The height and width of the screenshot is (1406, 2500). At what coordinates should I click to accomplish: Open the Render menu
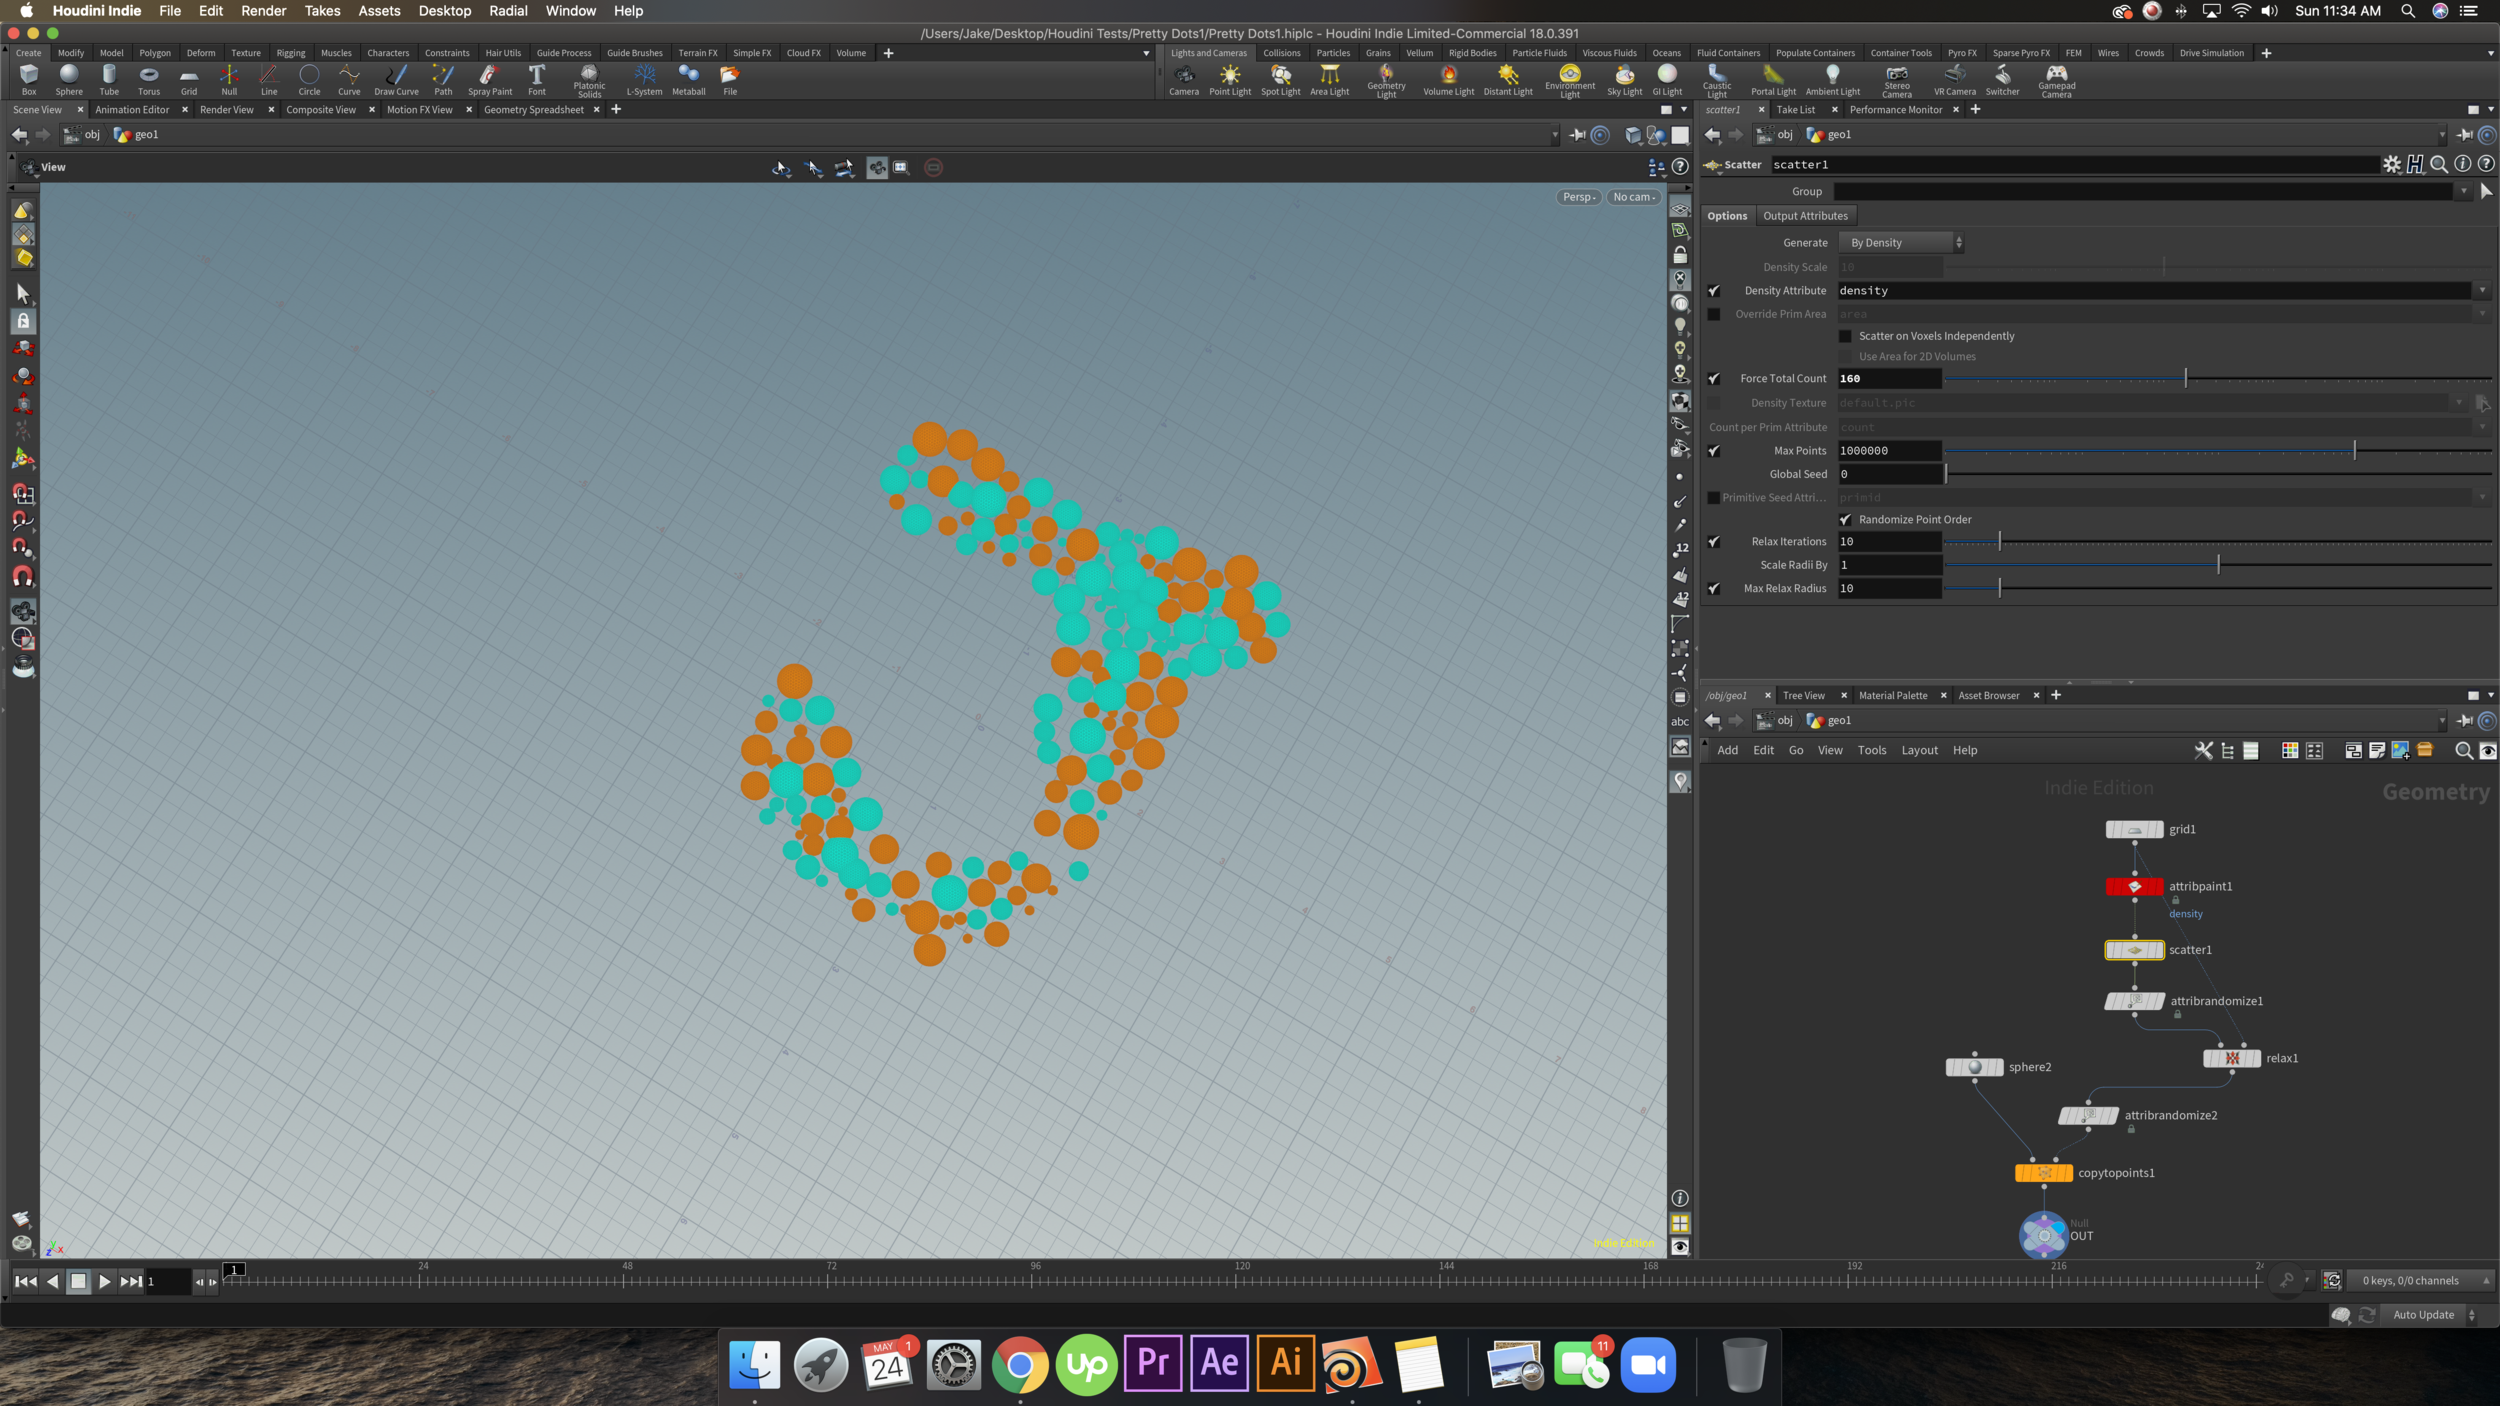pos(263,11)
